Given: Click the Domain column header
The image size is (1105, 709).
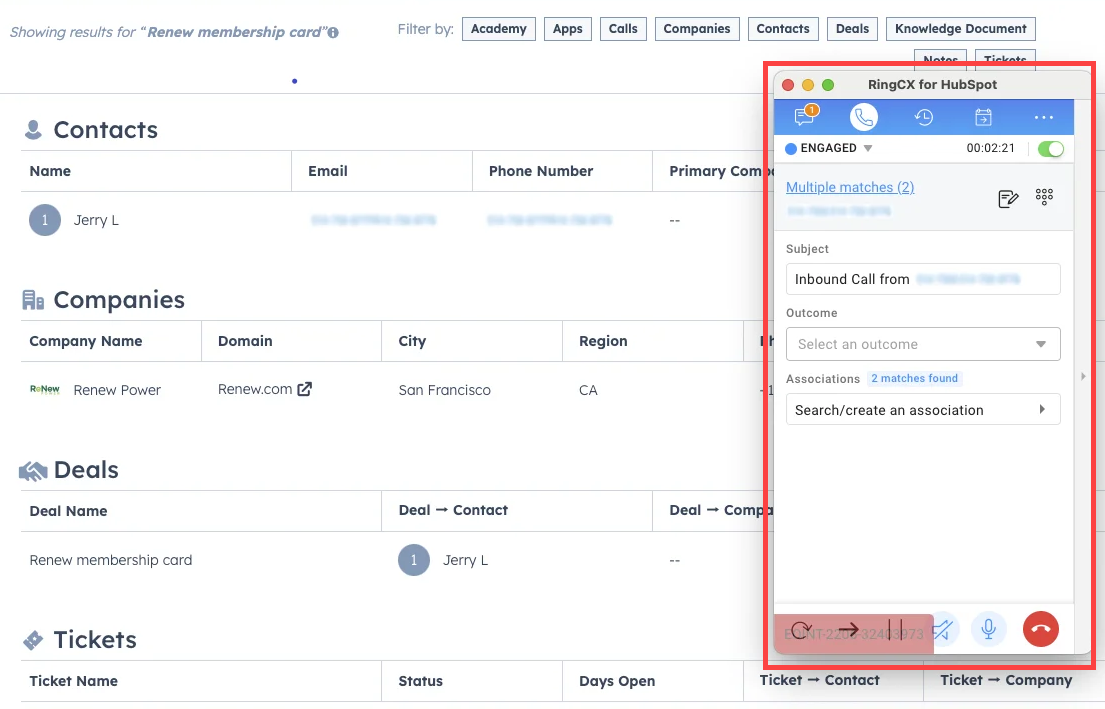Looking at the screenshot, I should (x=245, y=341).
